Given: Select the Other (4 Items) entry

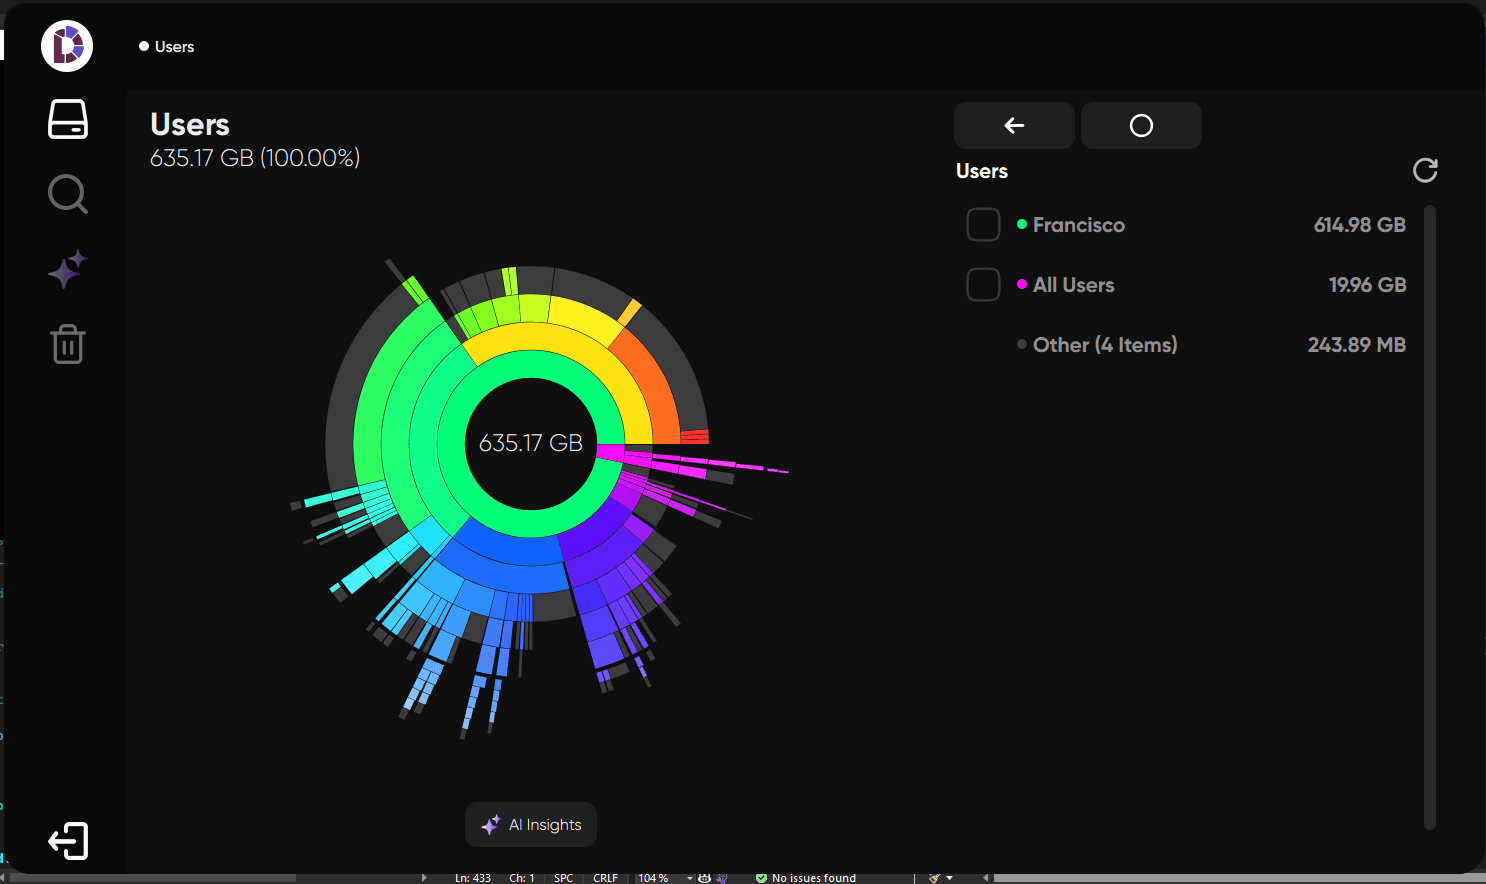Looking at the screenshot, I should point(1105,345).
